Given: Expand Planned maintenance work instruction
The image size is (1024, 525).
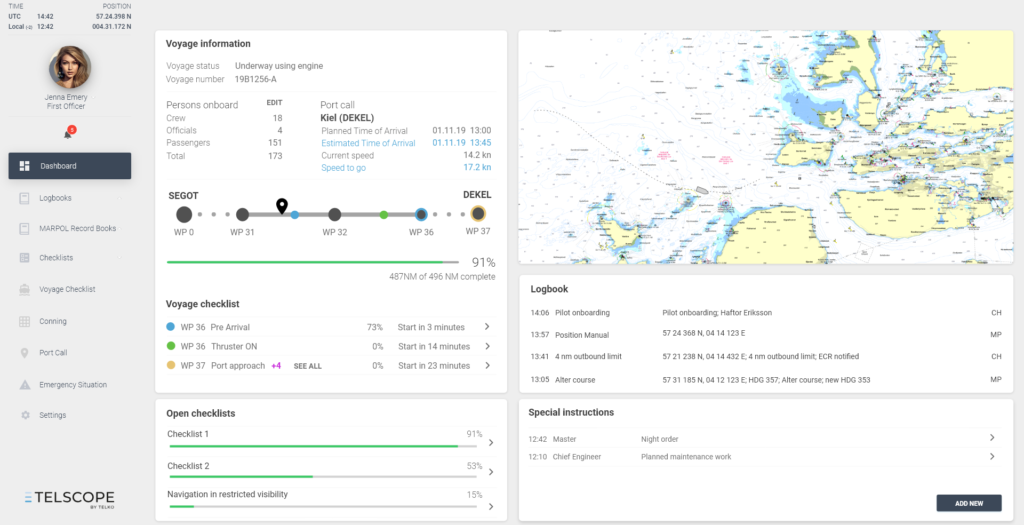Looking at the screenshot, I should coord(991,457).
